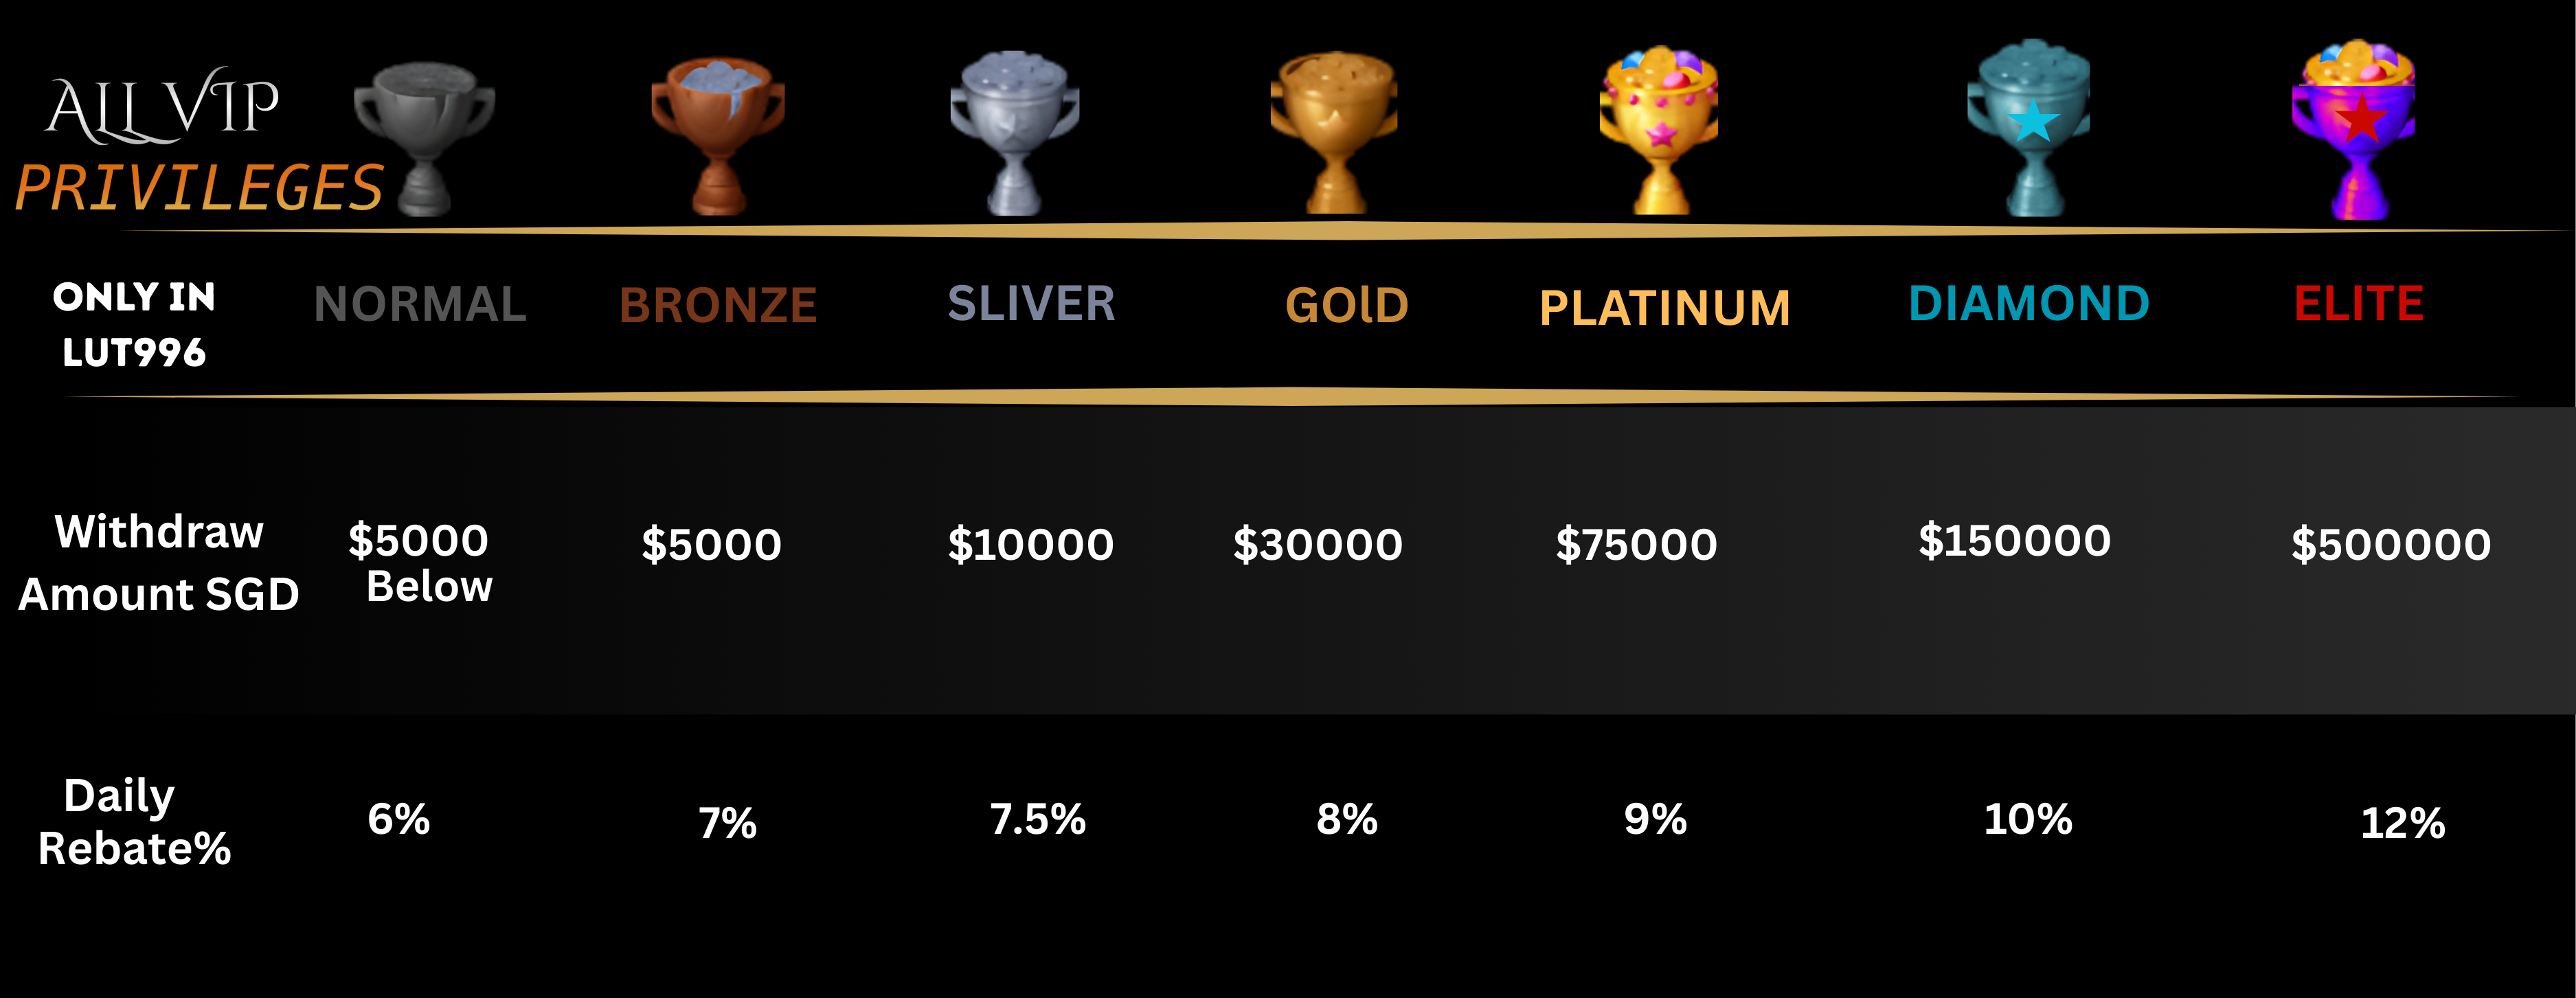
Task: Open the DIAMOND tier heading
Action: (x=2029, y=303)
